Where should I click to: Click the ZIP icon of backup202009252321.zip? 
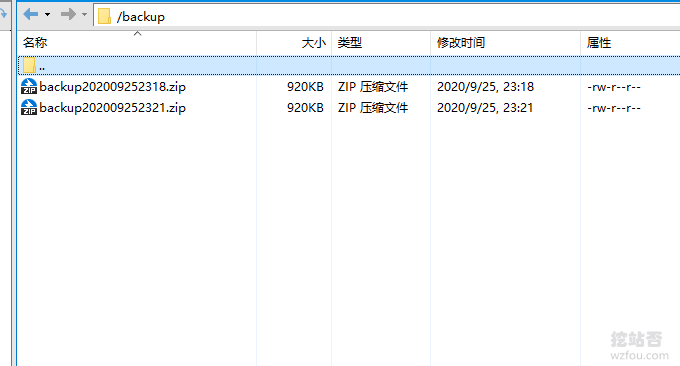(x=29, y=107)
